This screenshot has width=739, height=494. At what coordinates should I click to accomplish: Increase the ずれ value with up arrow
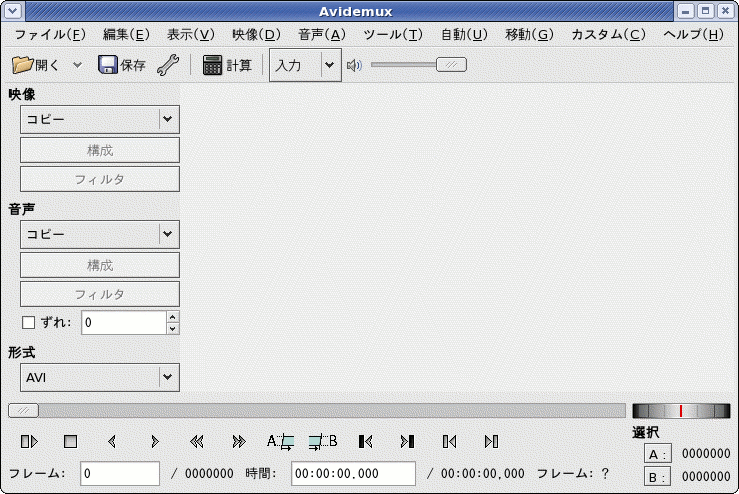coord(173,317)
